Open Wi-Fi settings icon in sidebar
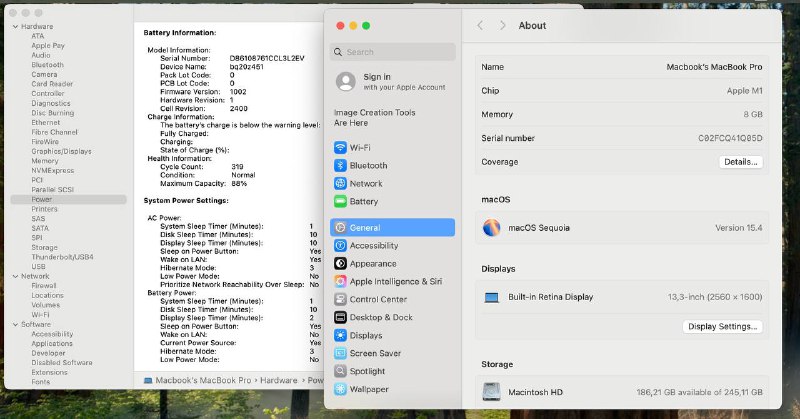This screenshot has width=800, height=419. [x=340, y=147]
